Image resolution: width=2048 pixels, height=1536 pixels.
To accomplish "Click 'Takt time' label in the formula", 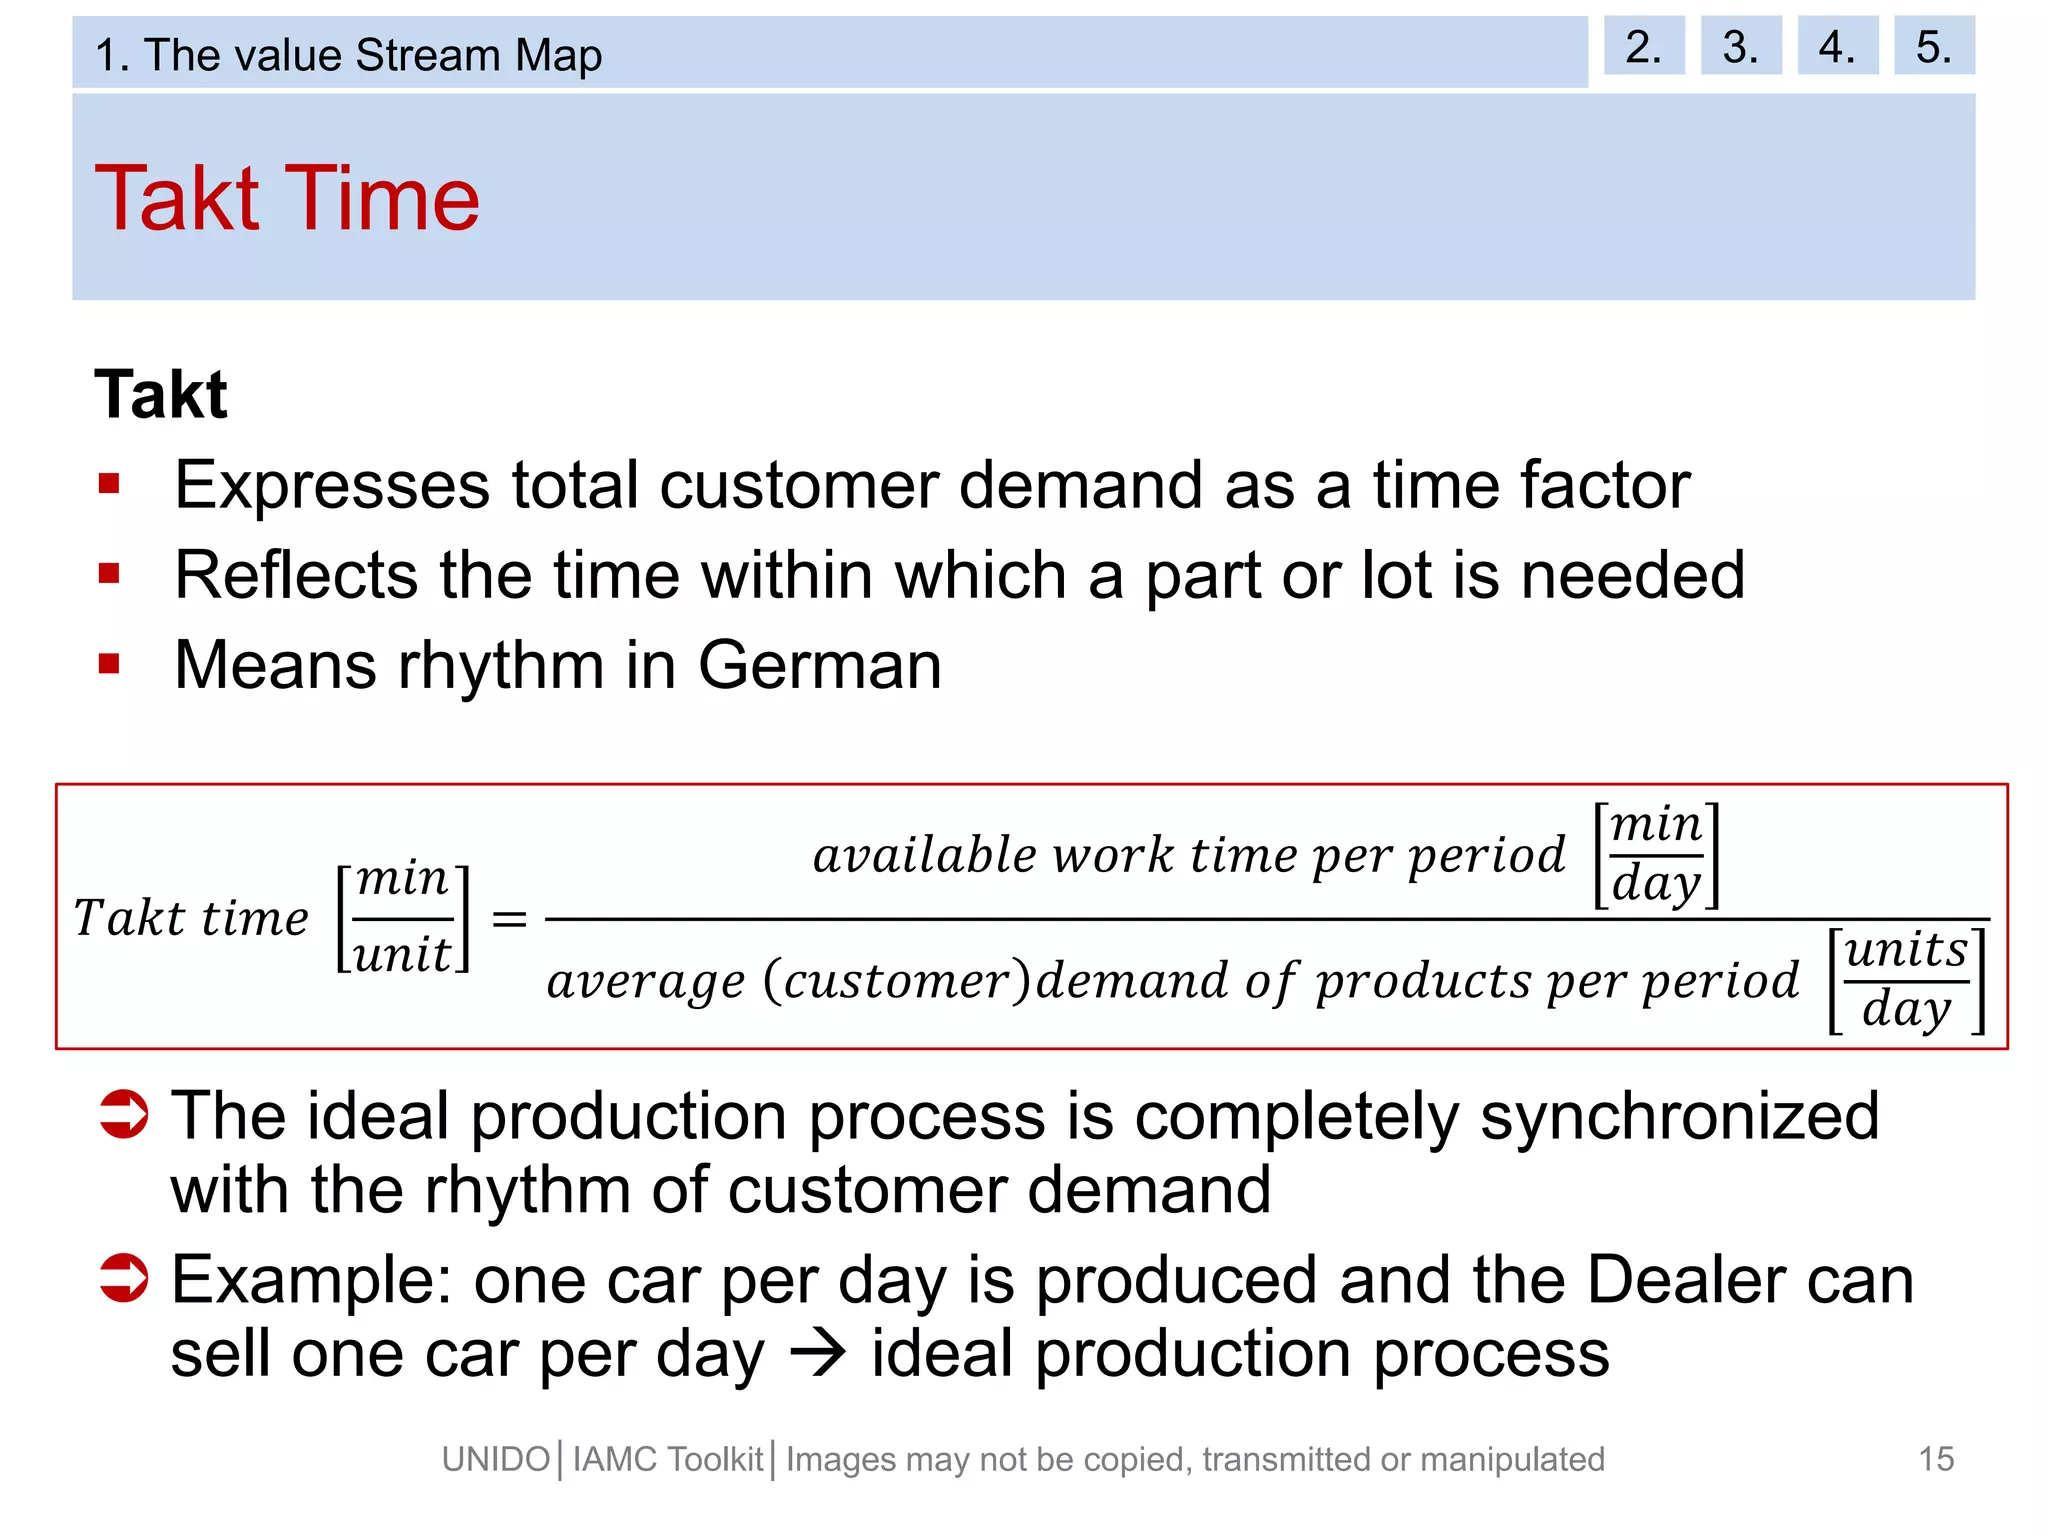I will click(191, 918).
